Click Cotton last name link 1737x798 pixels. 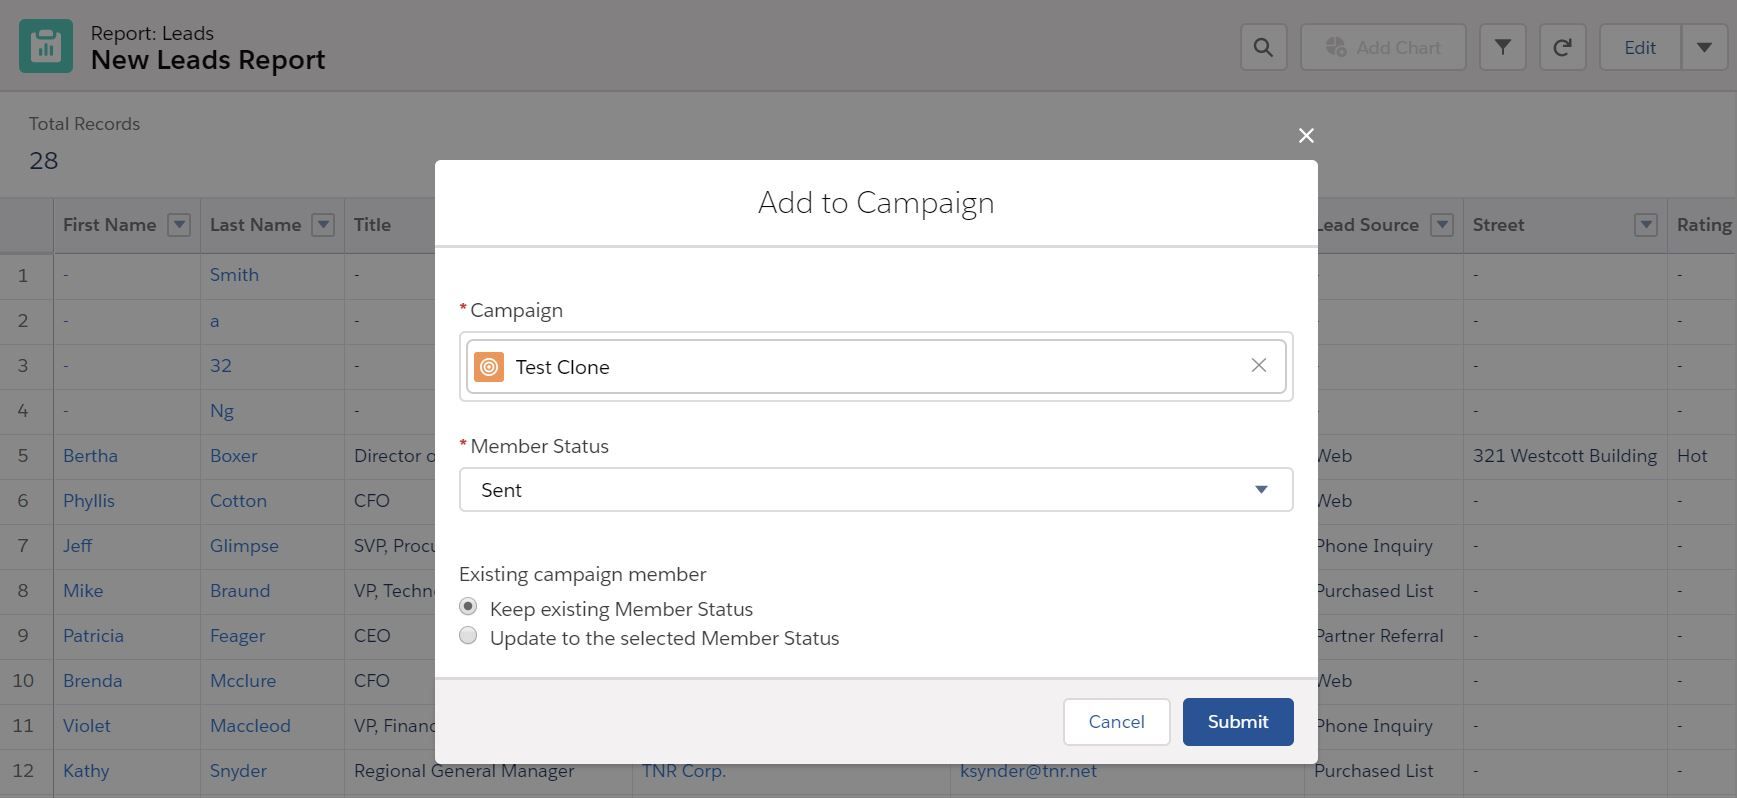click(238, 501)
